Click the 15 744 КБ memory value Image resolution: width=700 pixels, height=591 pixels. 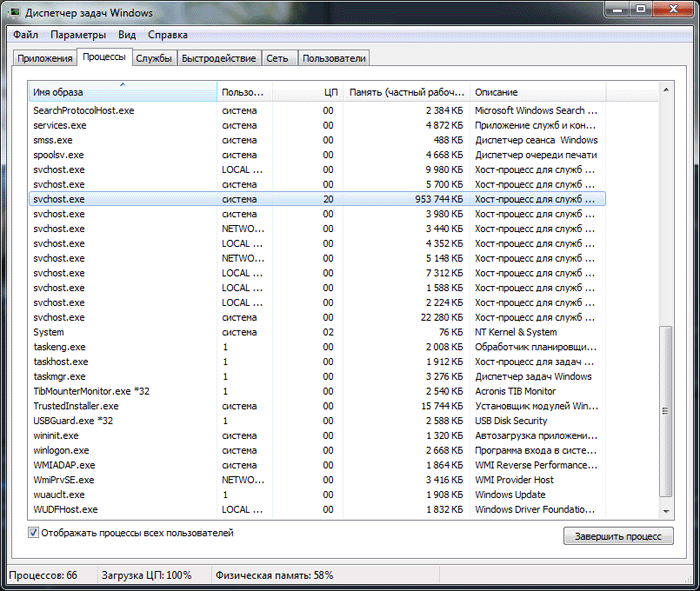[442, 406]
